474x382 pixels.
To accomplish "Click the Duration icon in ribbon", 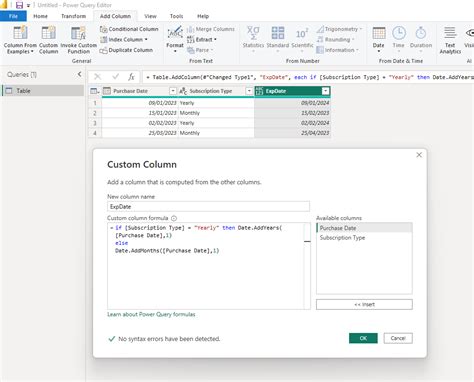I will (x=421, y=33).
